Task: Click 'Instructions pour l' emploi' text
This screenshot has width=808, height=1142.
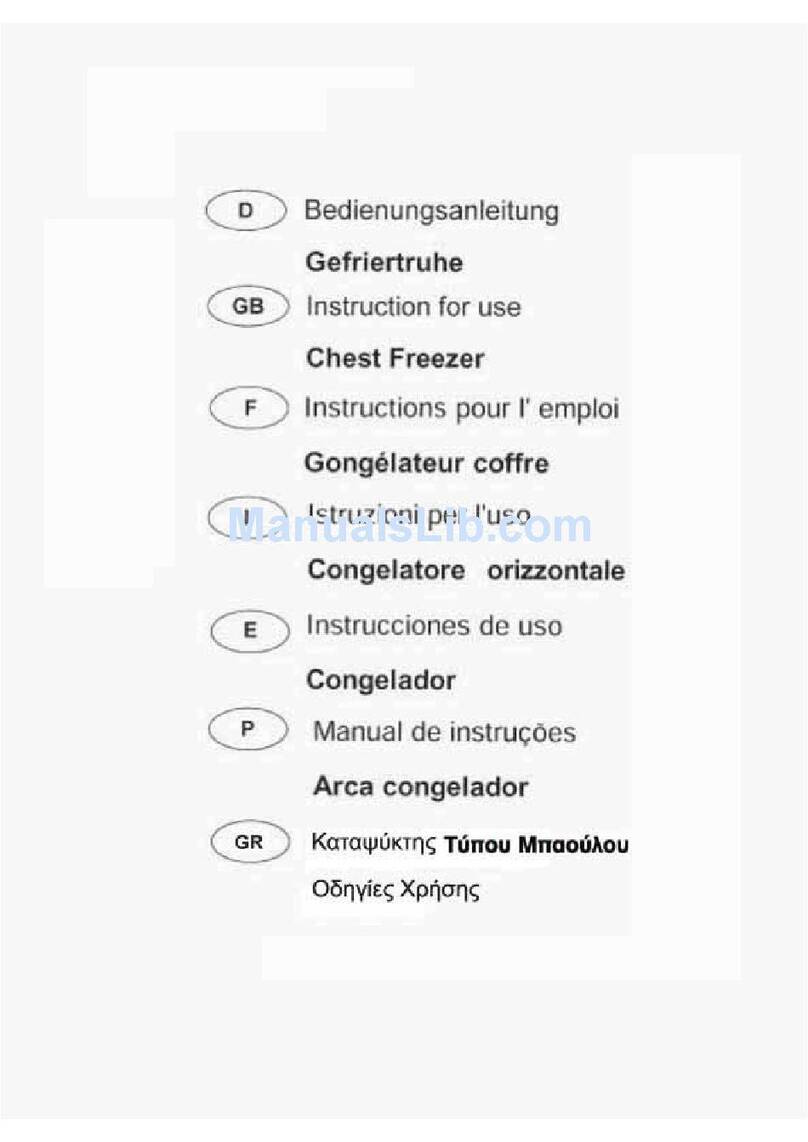Action: pos(462,409)
